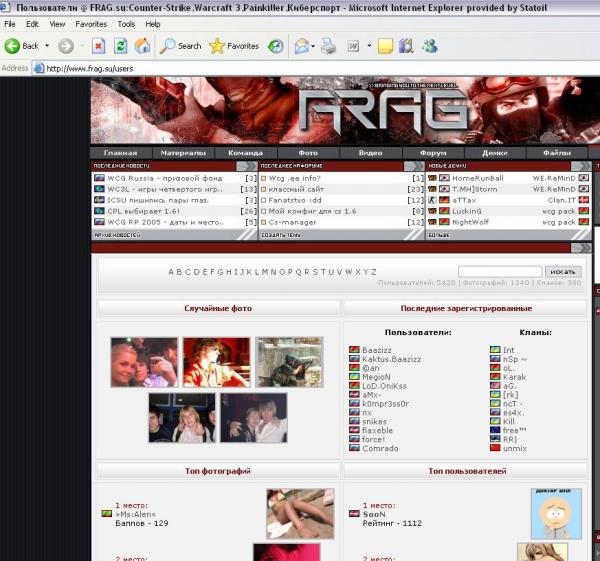Go to the Демки site tab
Image resolution: width=600 pixels, height=561 pixels.
click(495, 153)
